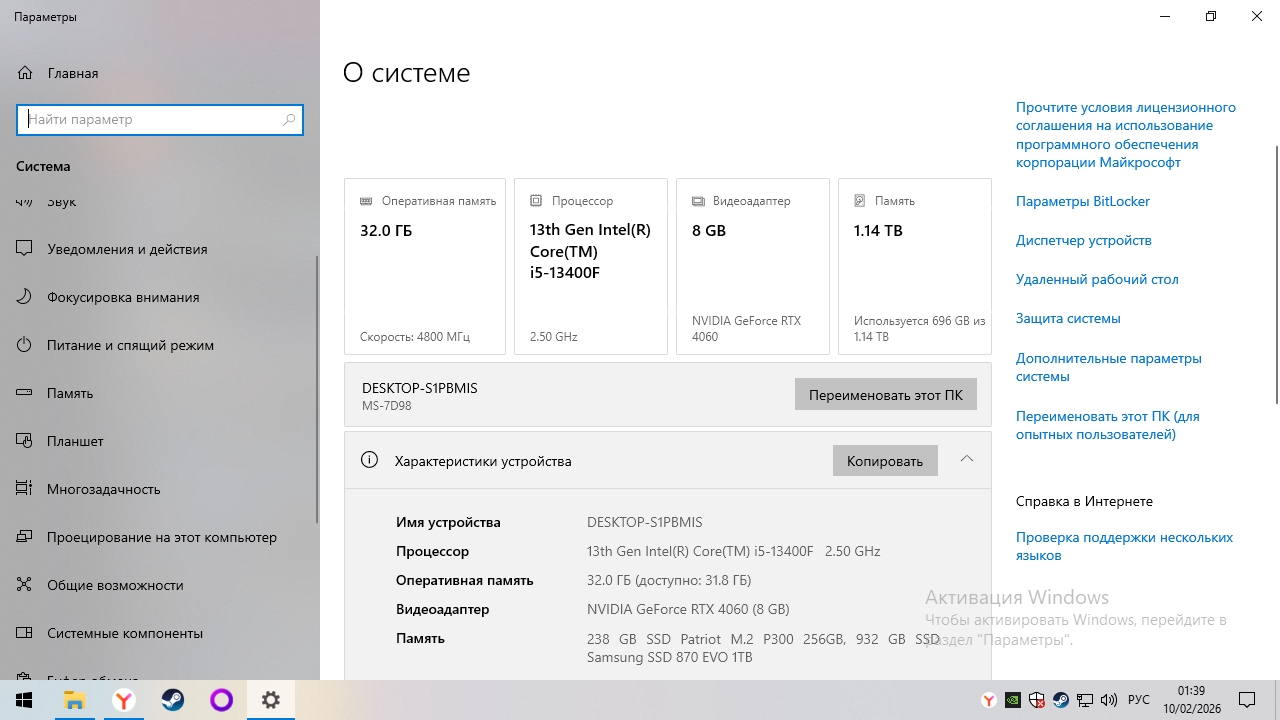Open Защита системы link
Viewport: 1280px width, 720px height.
(x=1068, y=318)
